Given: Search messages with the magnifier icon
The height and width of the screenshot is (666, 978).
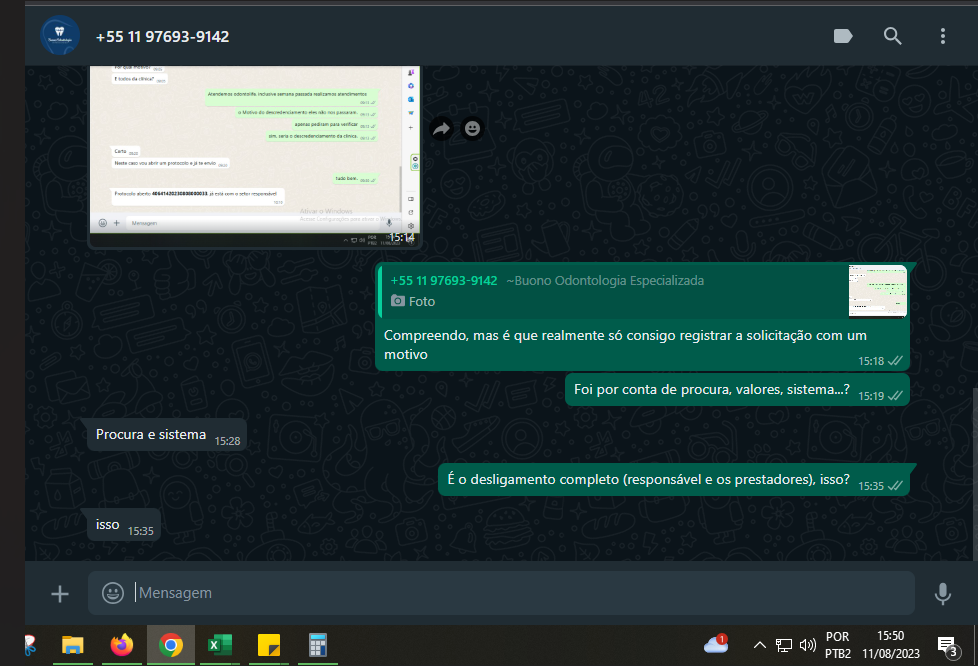Looking at the screenshot, I should [893, 36].
